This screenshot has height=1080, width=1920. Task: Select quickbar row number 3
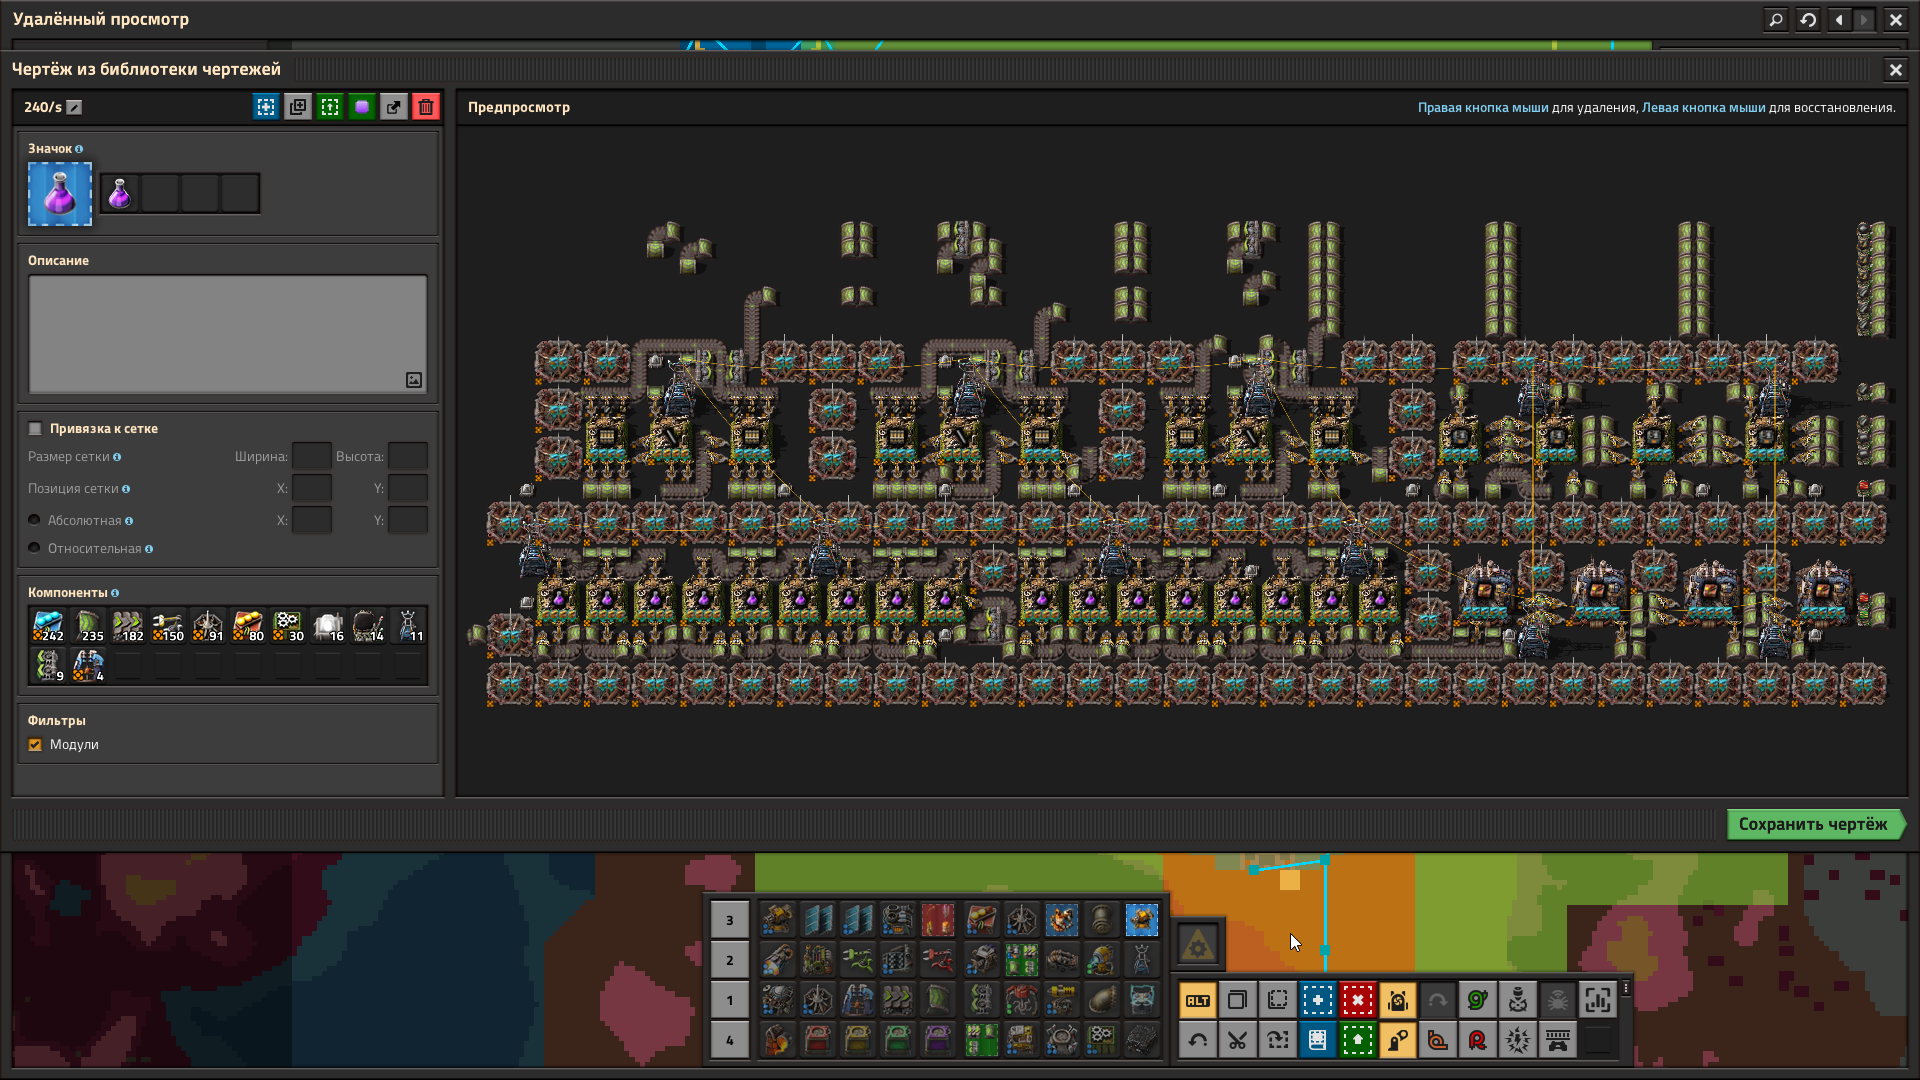point(730,920)
